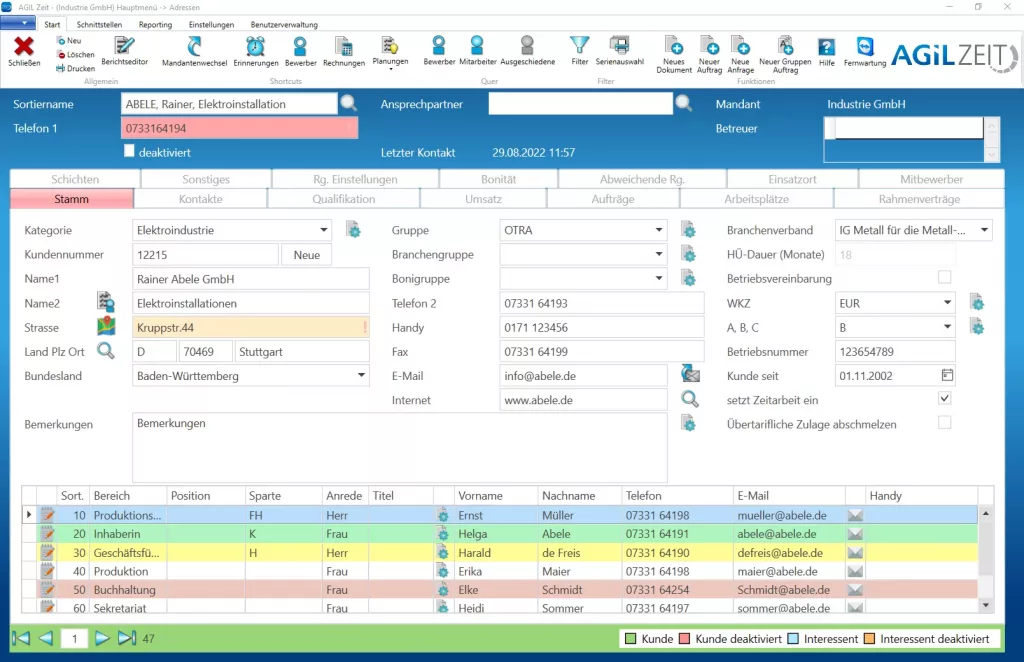Enable Übertarifliche Zulage abschmelzen checkbox
The height and width of the screenshot is (662, 1024).
coord(944,423)
